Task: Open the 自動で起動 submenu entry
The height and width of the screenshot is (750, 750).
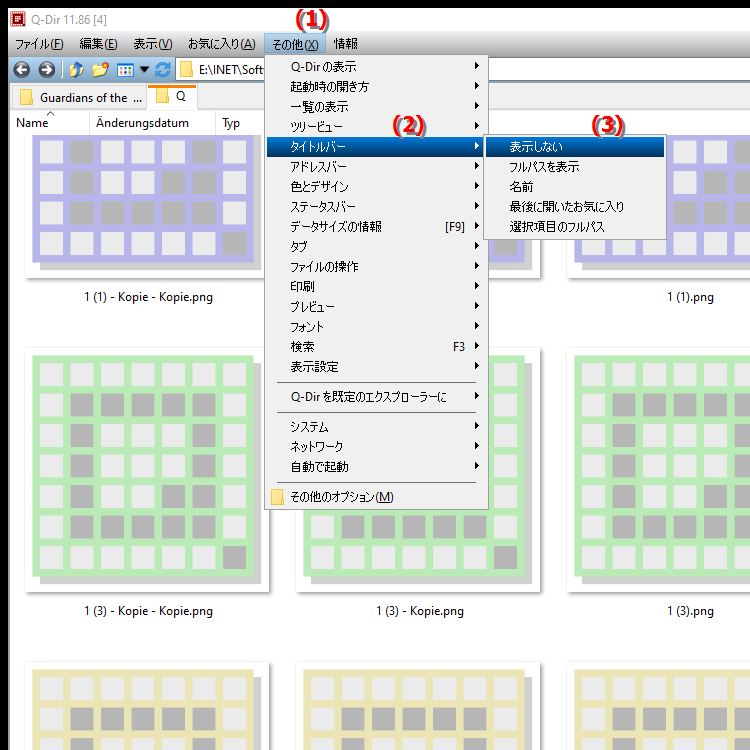Action: pyautogui.click(x=376, y=467)
